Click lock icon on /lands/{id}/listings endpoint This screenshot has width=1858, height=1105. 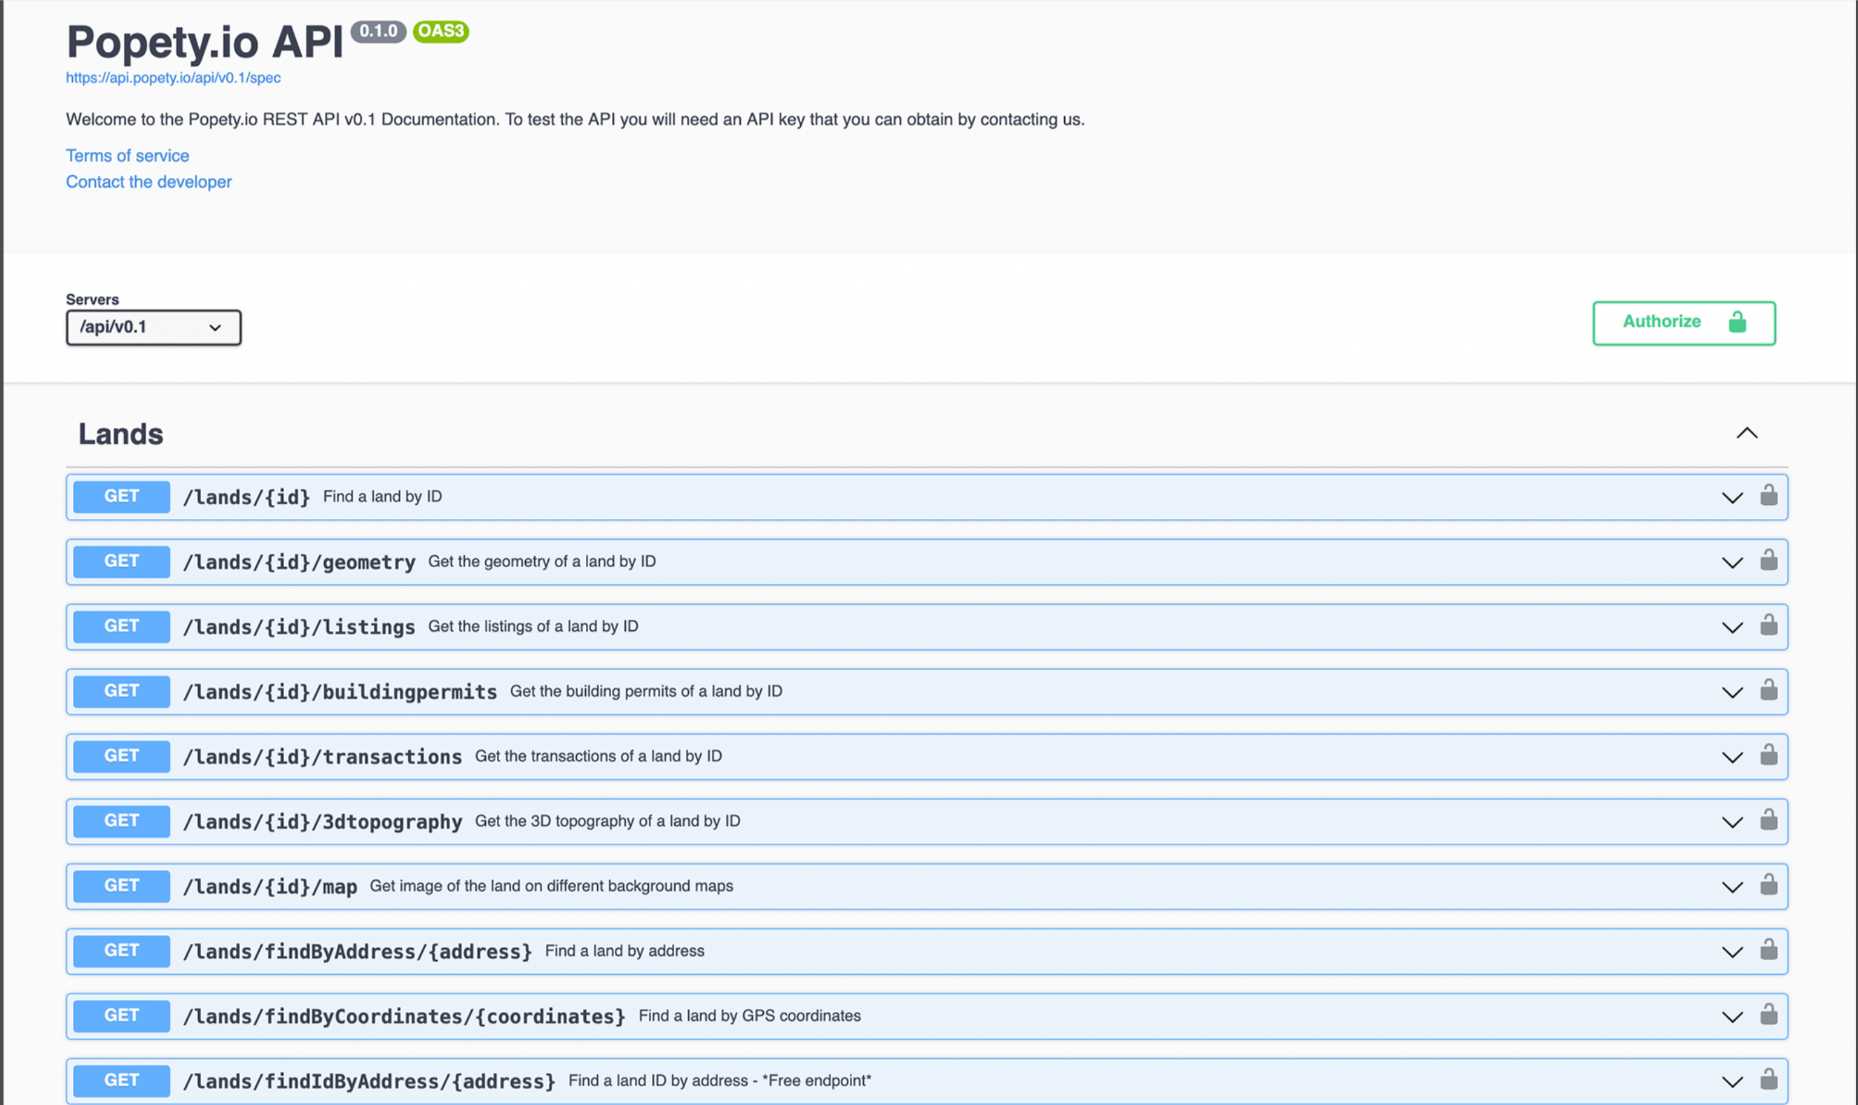pos(1768,626)
